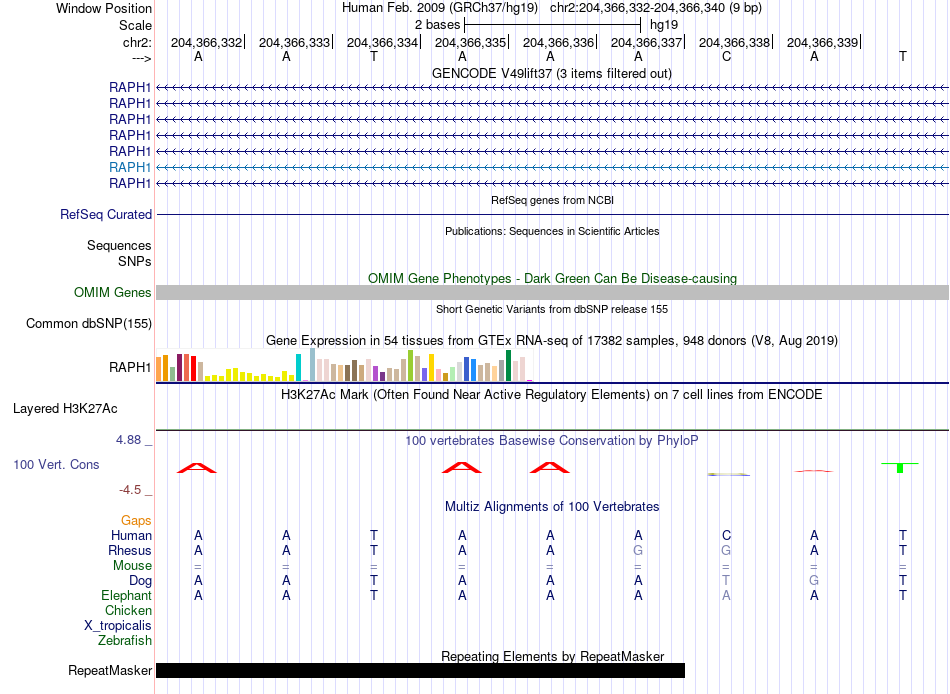The width and height of the screenshot is (950, 694).
Task: Click the G base in Dog row
Action: (x=814, y=581)
